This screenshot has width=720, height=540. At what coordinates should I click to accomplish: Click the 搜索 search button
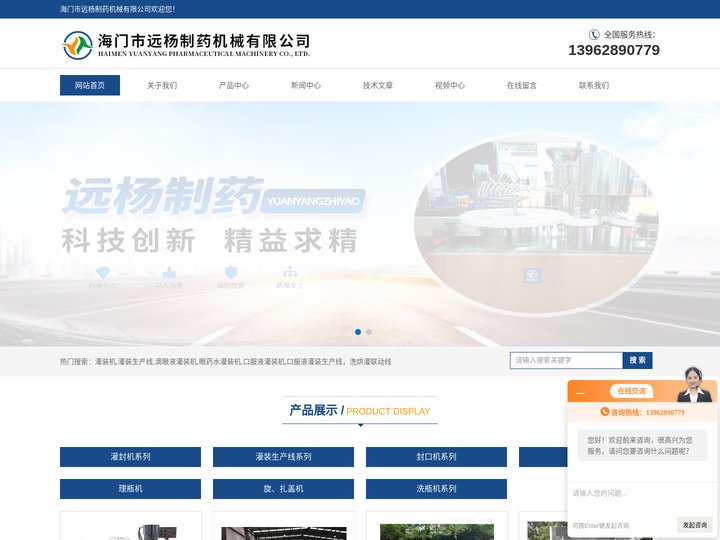[x=637, y=360]
